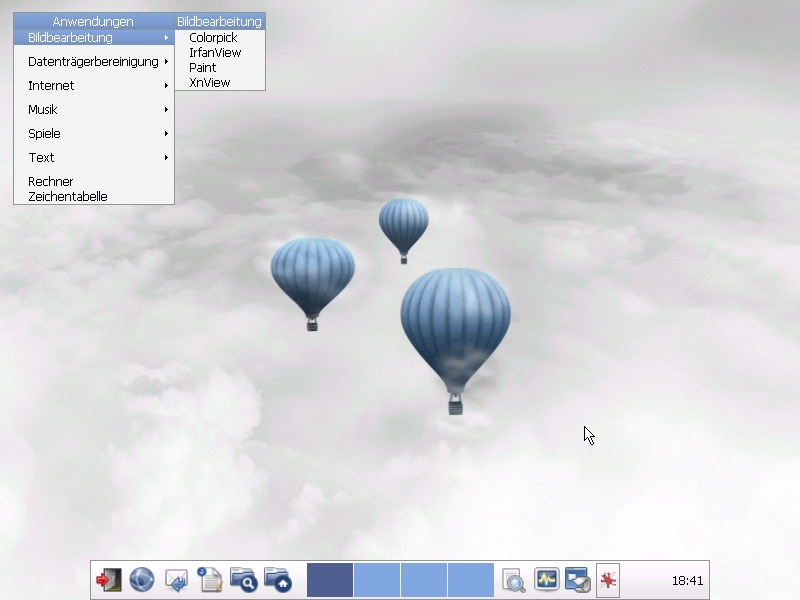
Task: Click the arrow next to Text
Action: (166, 158)
